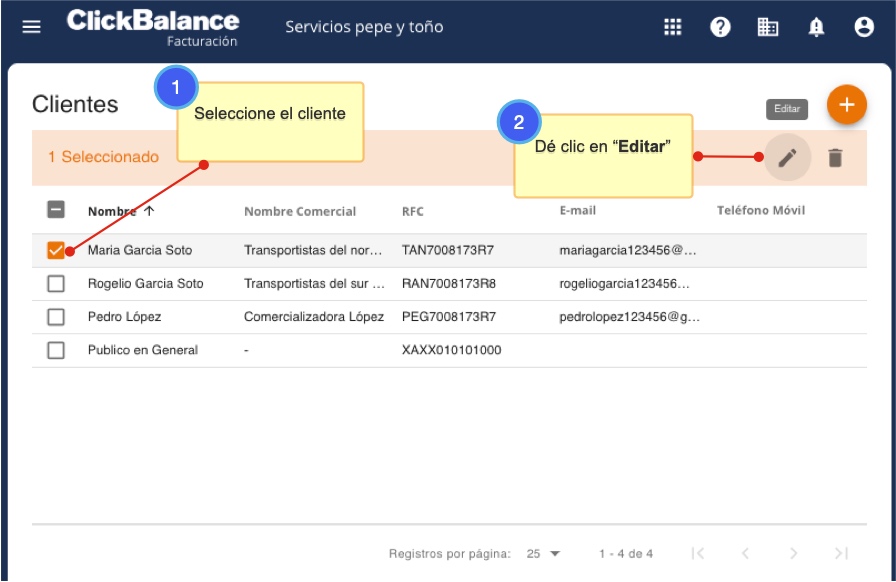The width and height of the screenshot is (896, 582).
Task: Click the ClickBalance Facturación logo
Action: coord(153,27)
